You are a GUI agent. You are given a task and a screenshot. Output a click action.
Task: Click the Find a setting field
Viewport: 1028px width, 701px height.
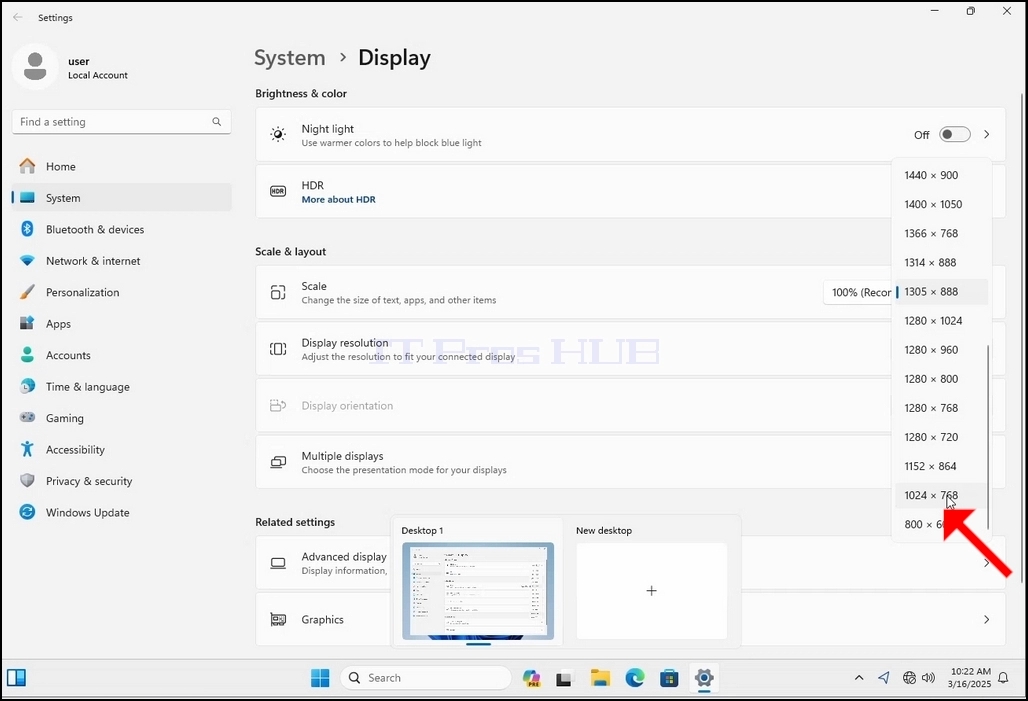(121, 122)
